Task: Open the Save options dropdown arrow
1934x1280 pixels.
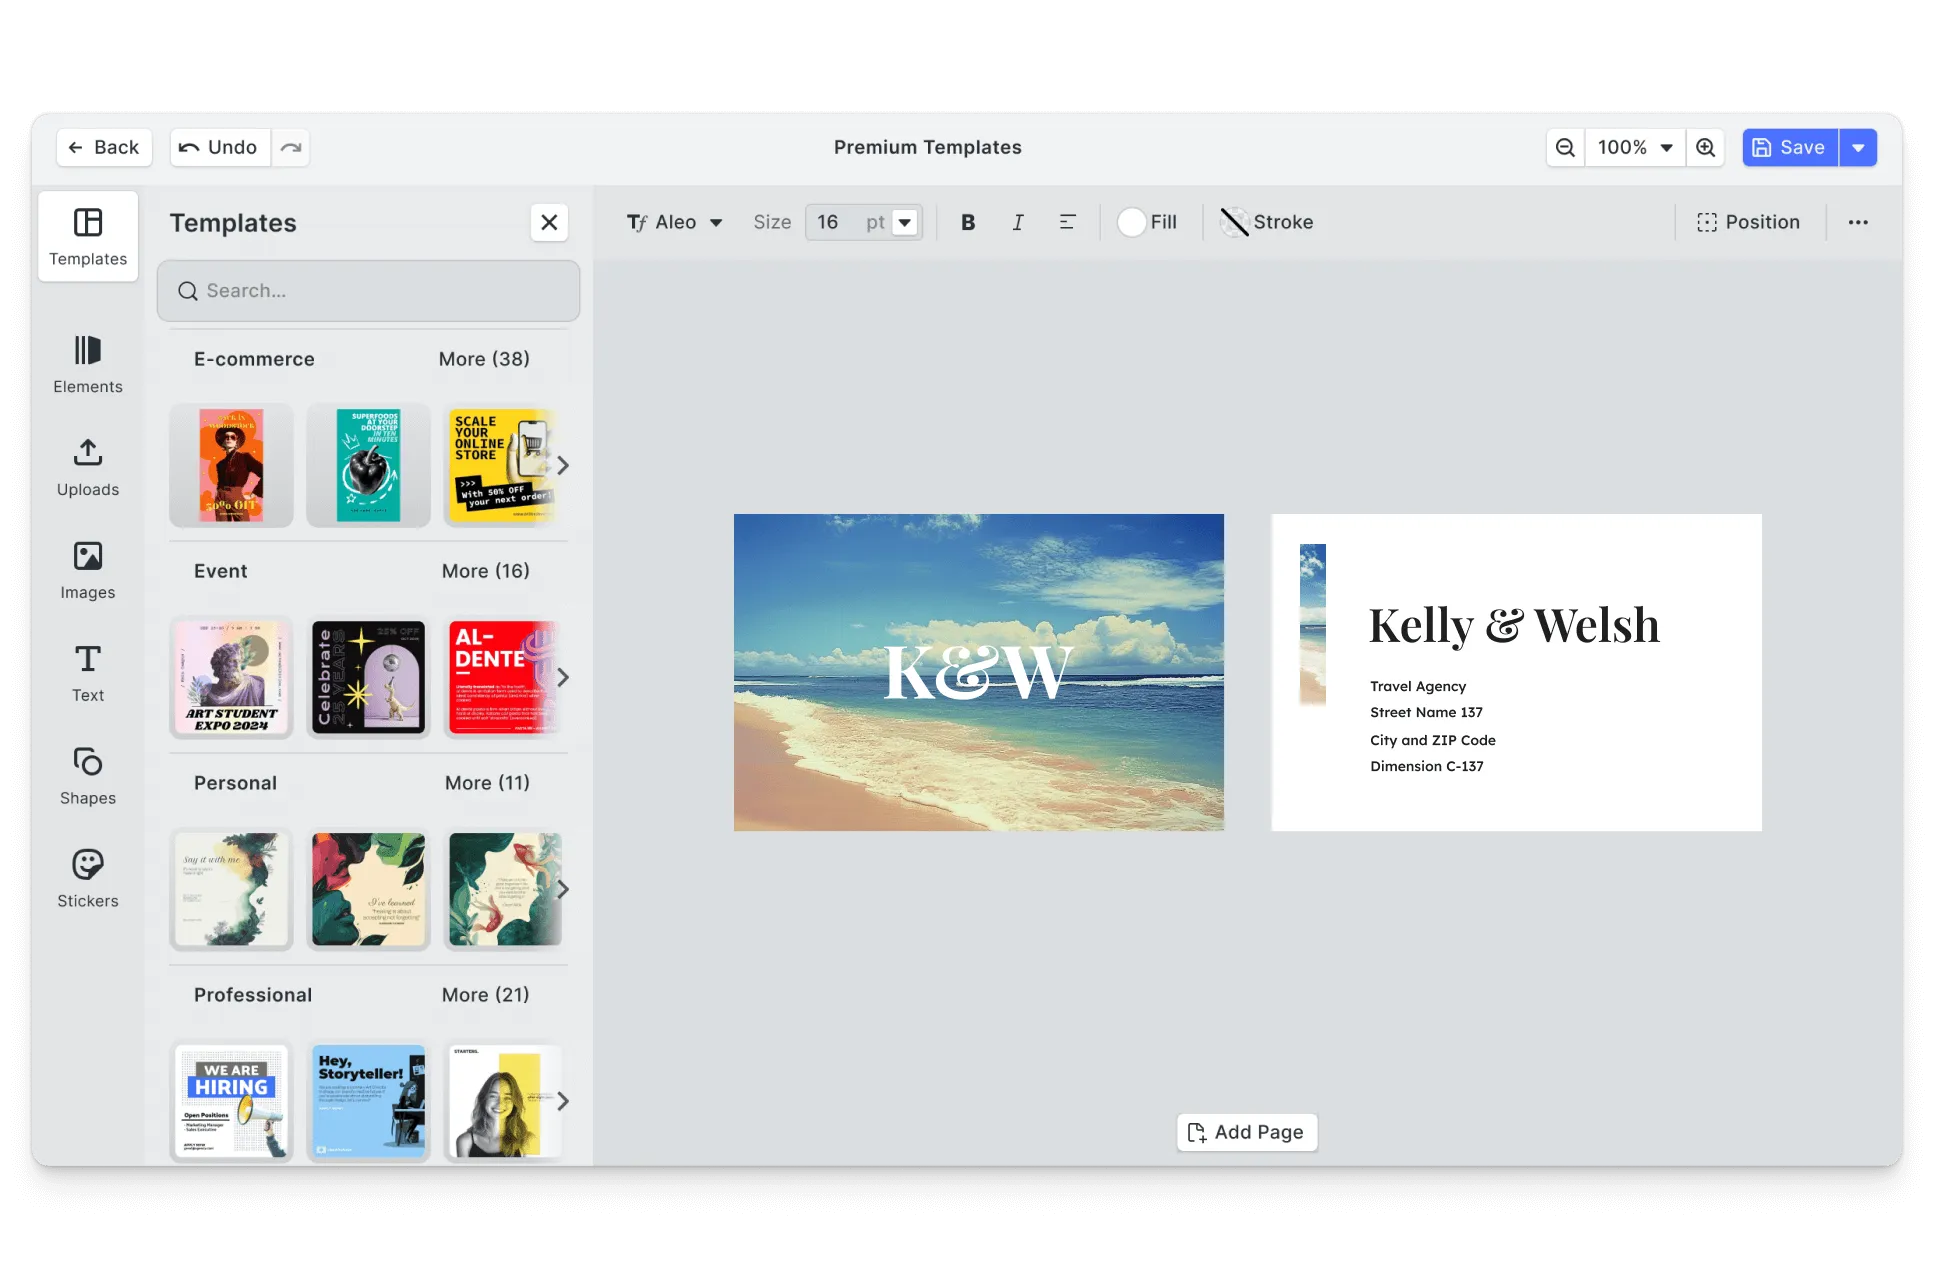Action: (1858, 147)
